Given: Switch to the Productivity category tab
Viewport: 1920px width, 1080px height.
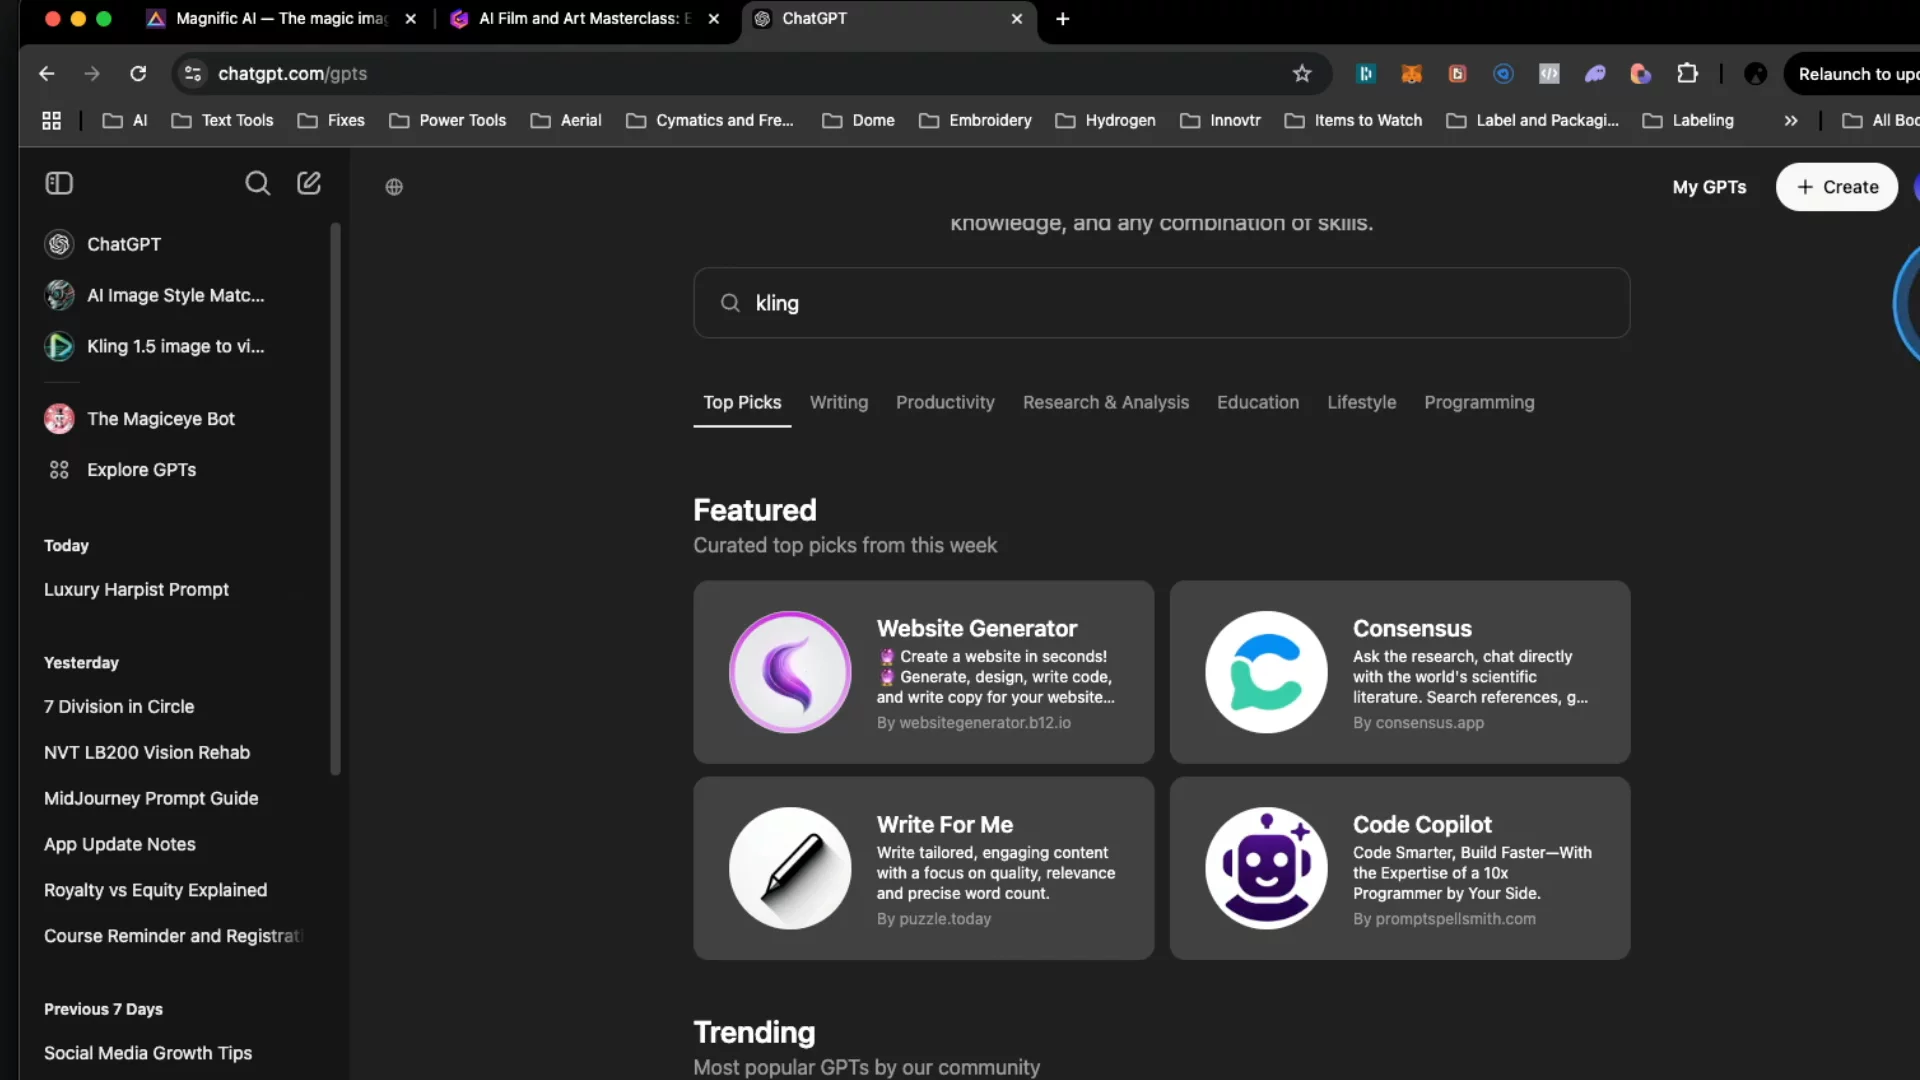Looking at the screenshot, I should point(944,402).
